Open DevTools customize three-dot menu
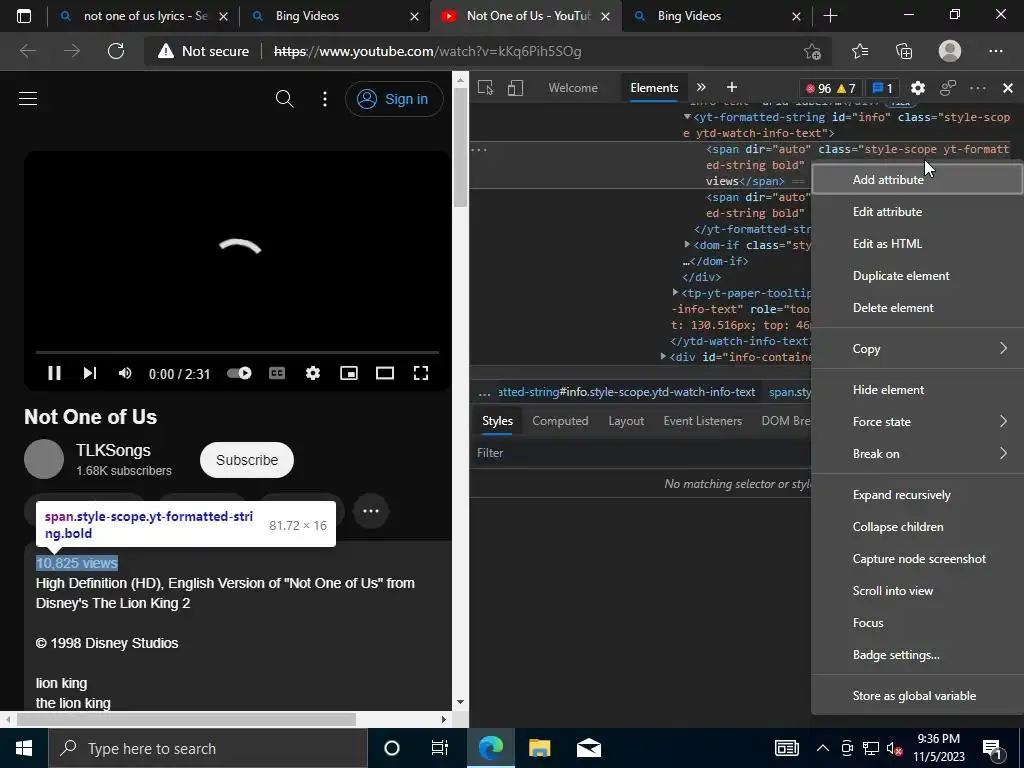 (978, 88)
